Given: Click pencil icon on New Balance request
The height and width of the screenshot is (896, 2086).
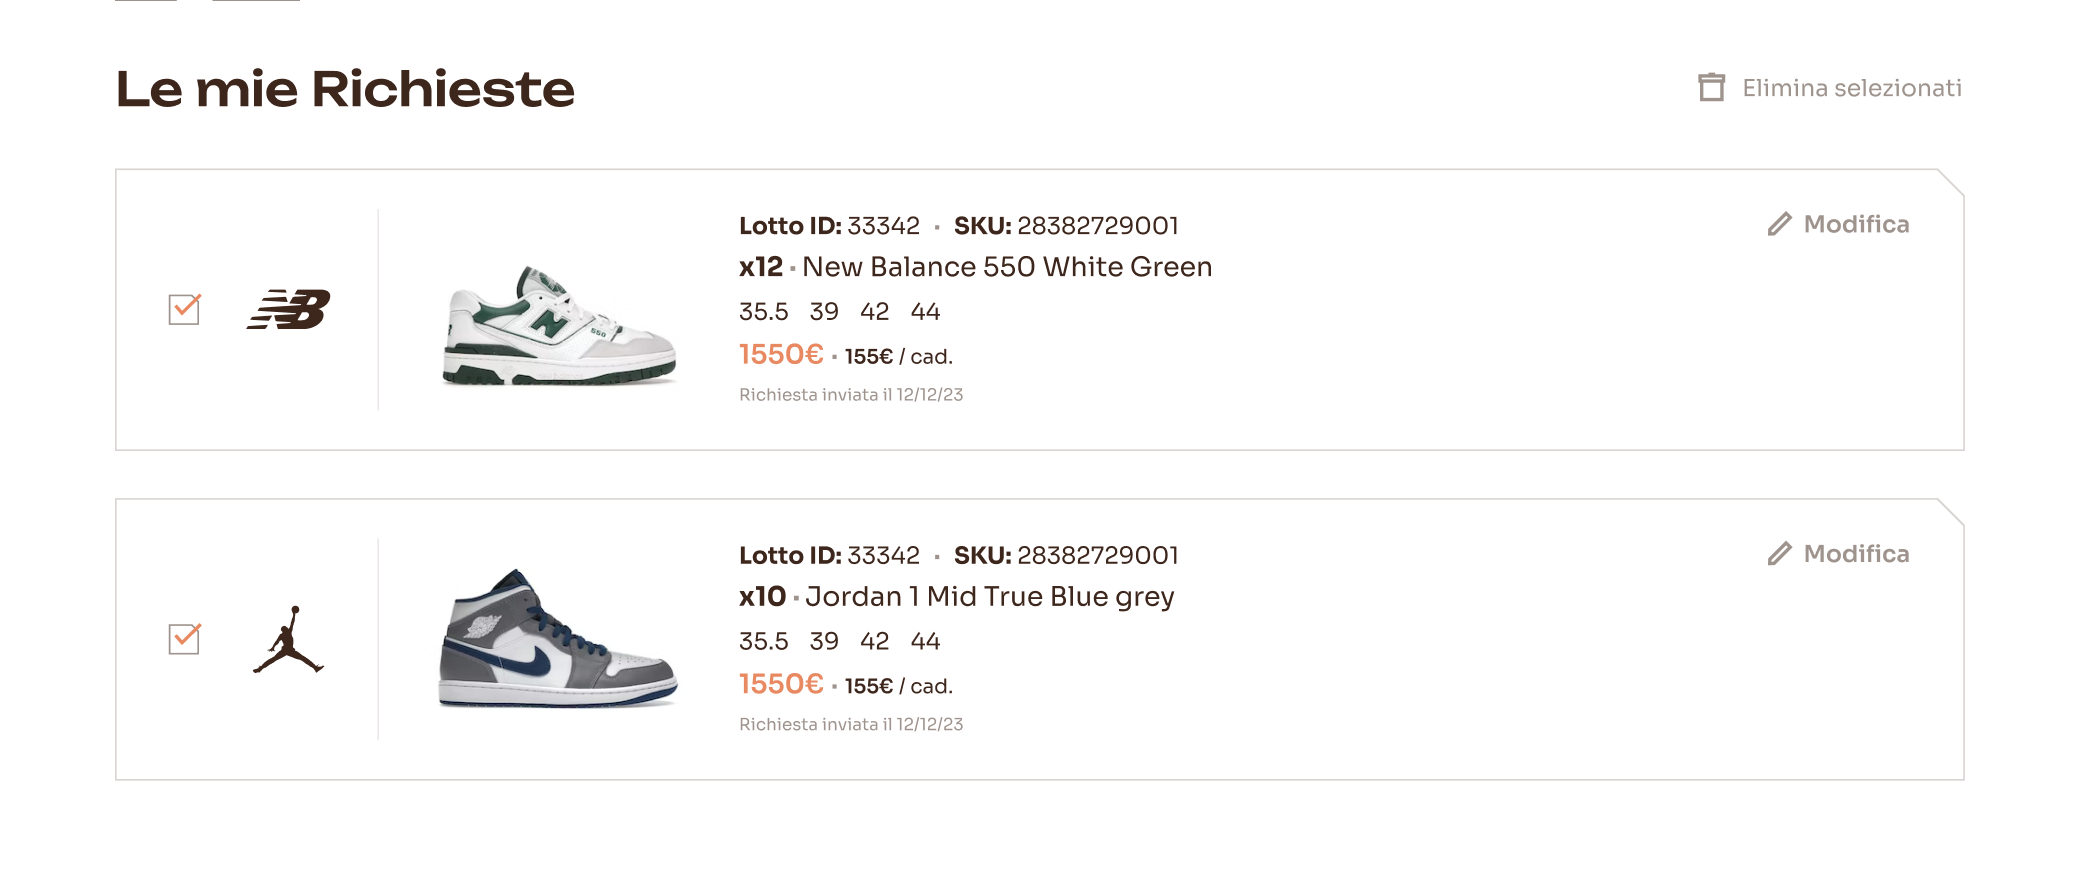Looking at the screenshot, I should [x=1779, y=224].
